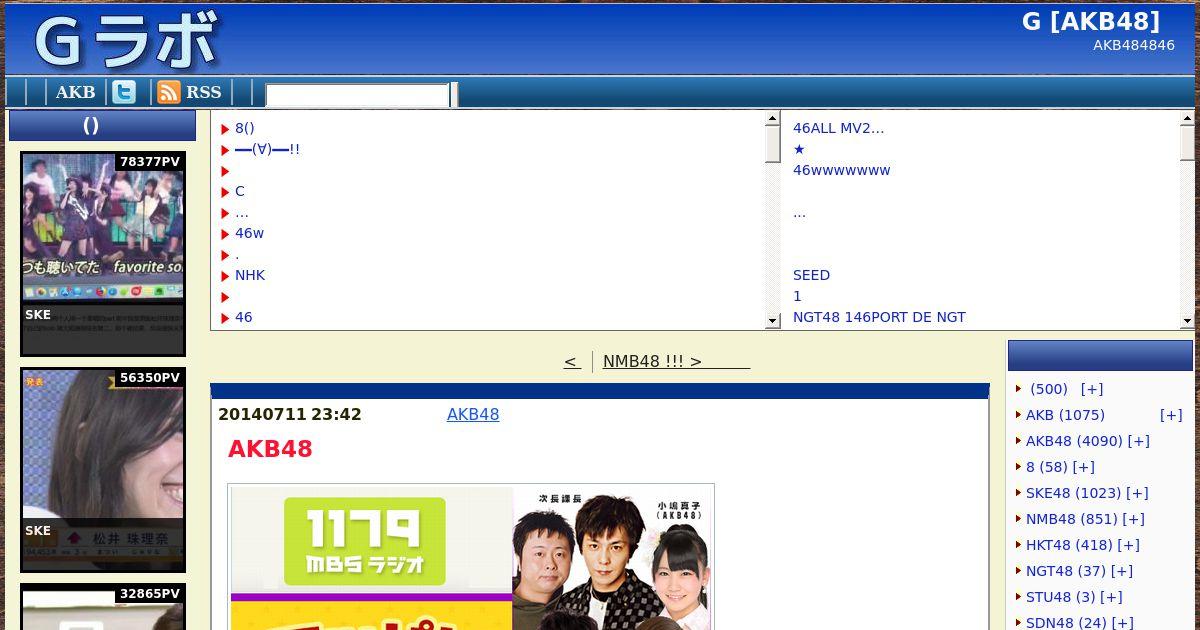
Task: Click the small search button beside input
Action: (455, 95)
